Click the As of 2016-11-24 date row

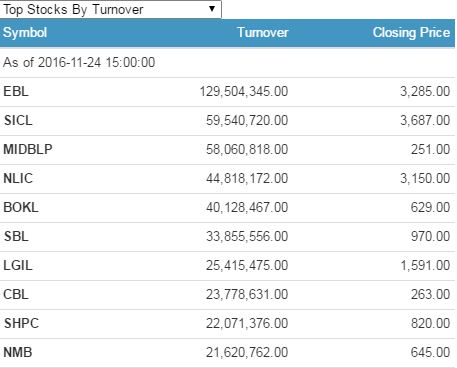pos(228,62)
